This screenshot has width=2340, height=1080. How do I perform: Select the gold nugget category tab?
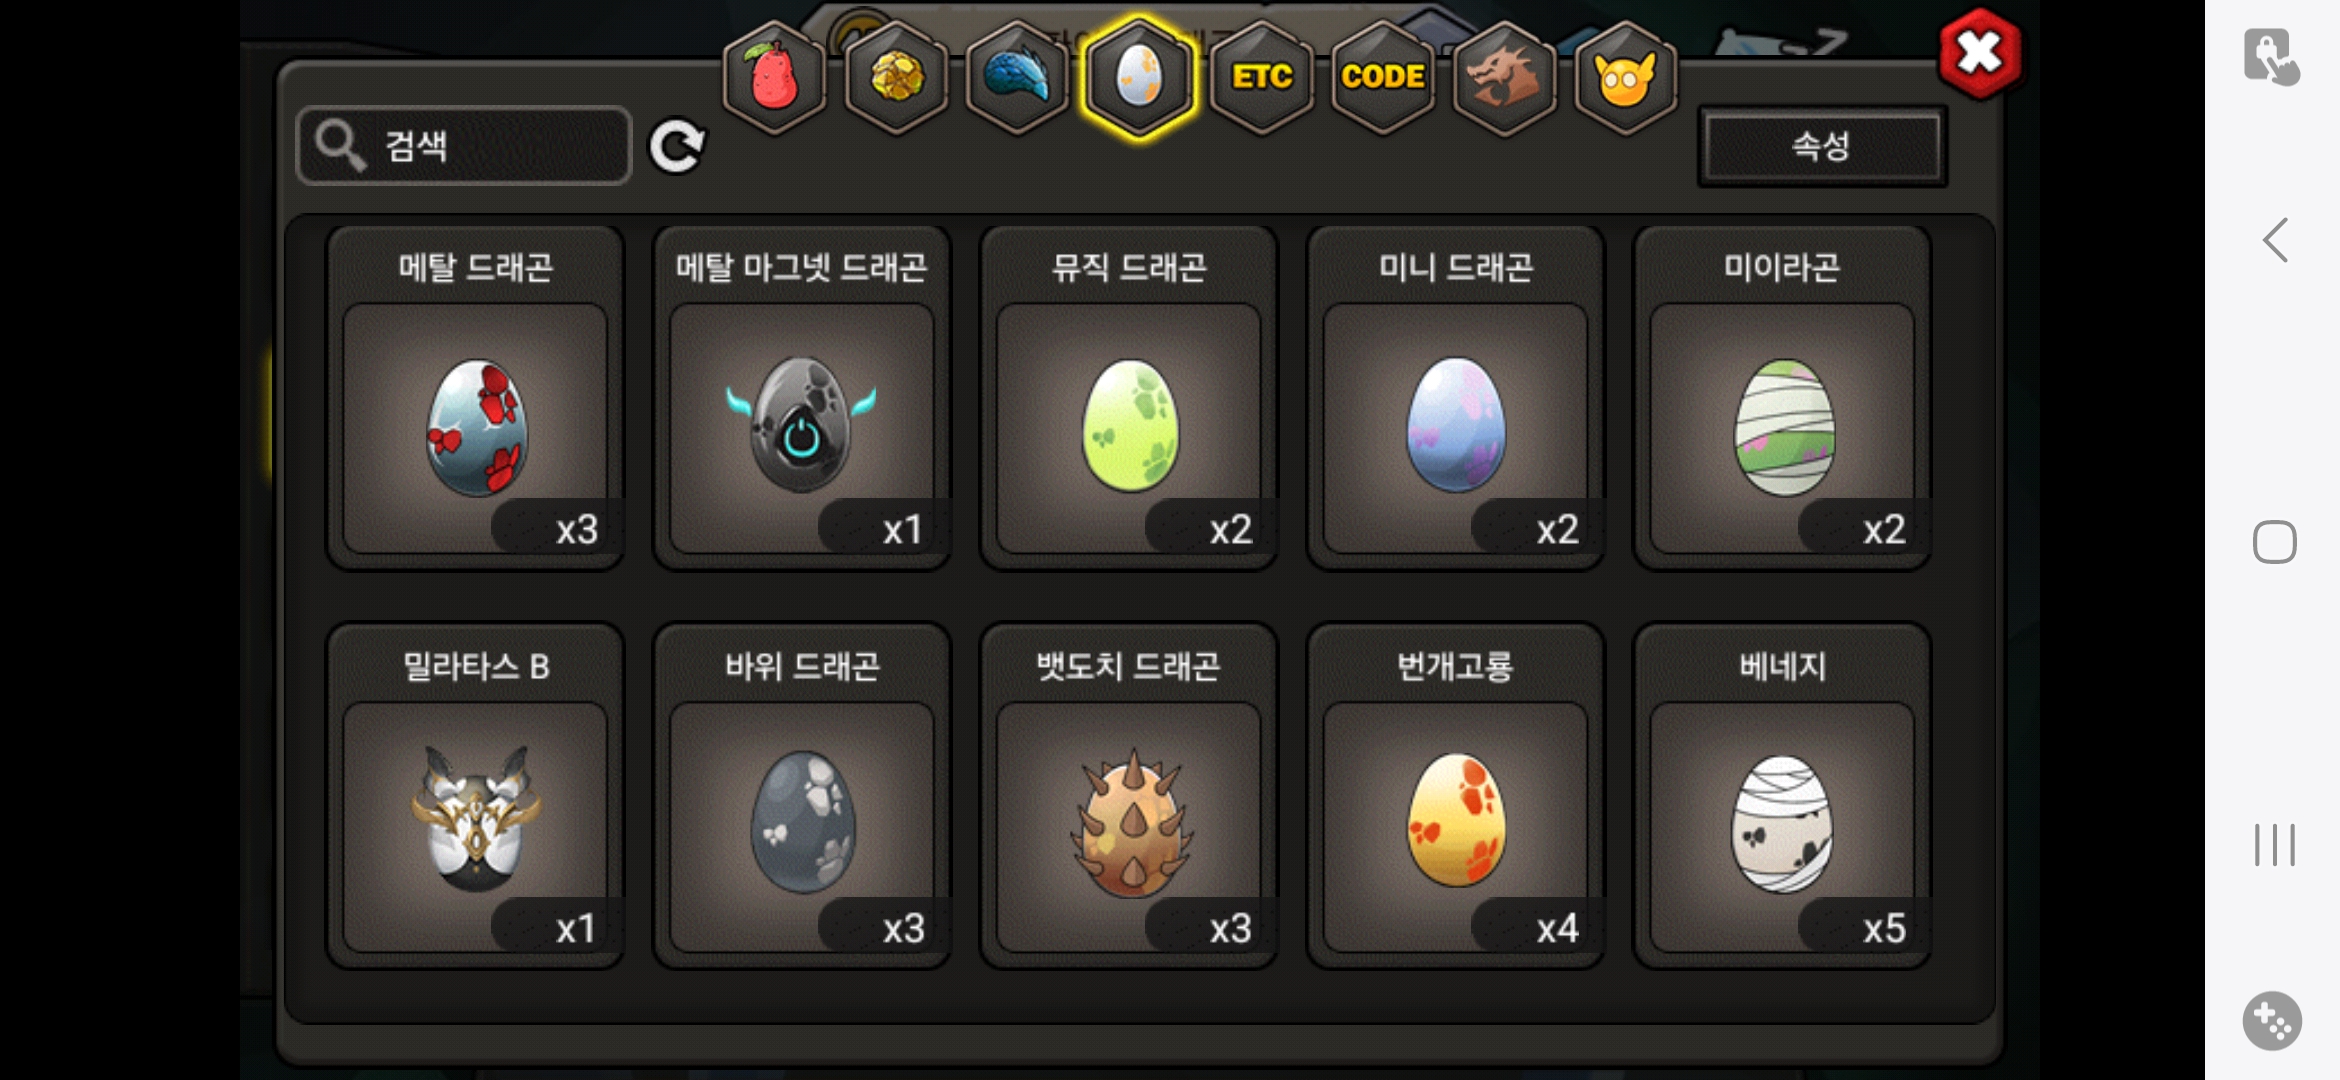click(x=896, y=77)
